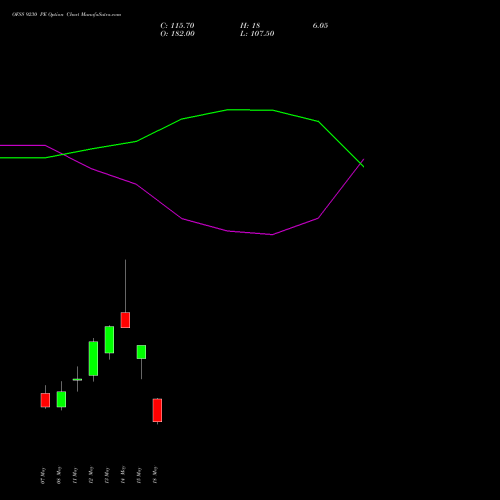
Task: Click the '15 May' date axis label
Action: coord(139,476)
